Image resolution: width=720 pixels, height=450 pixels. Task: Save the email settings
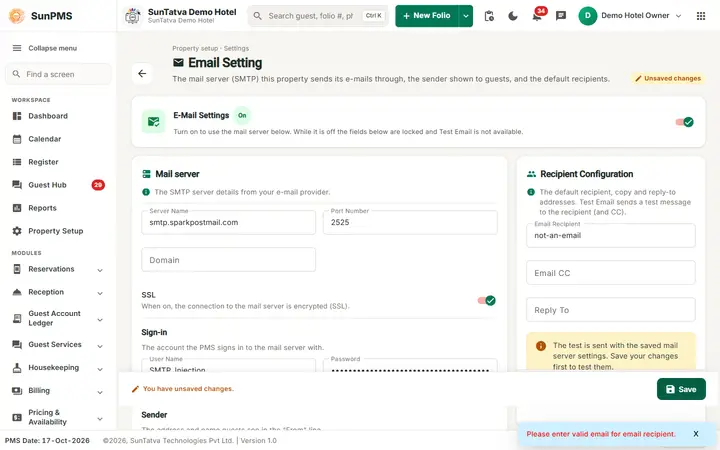pyautogui.click(x=681, y=389)
